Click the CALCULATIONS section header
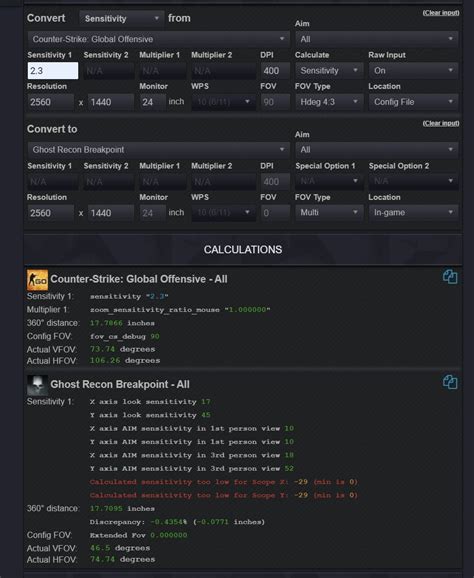 [243, 250]
